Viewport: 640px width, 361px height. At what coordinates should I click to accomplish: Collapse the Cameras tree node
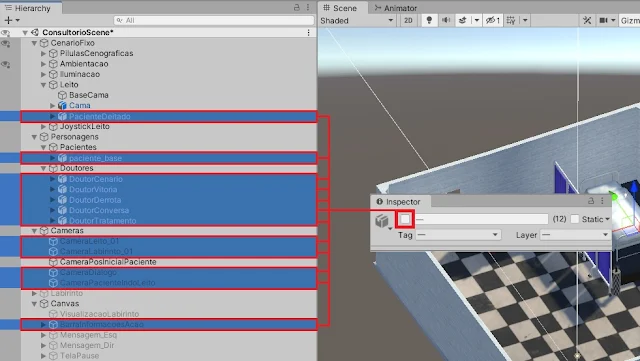click(34, 231)
